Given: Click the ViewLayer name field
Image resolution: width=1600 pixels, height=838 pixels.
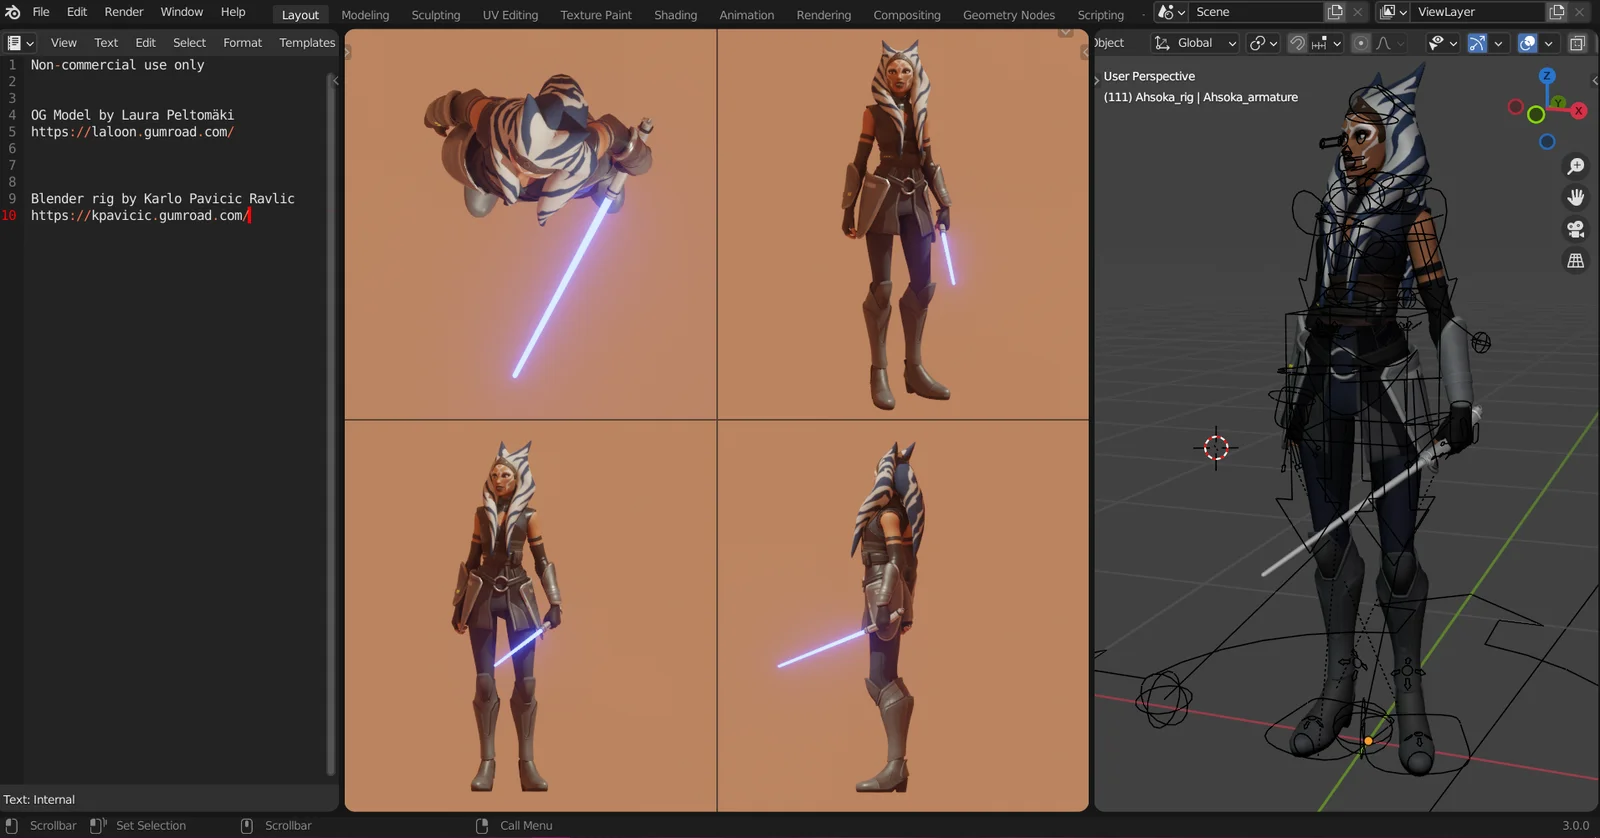Looking at the screenshot, I should [1478, 12].
